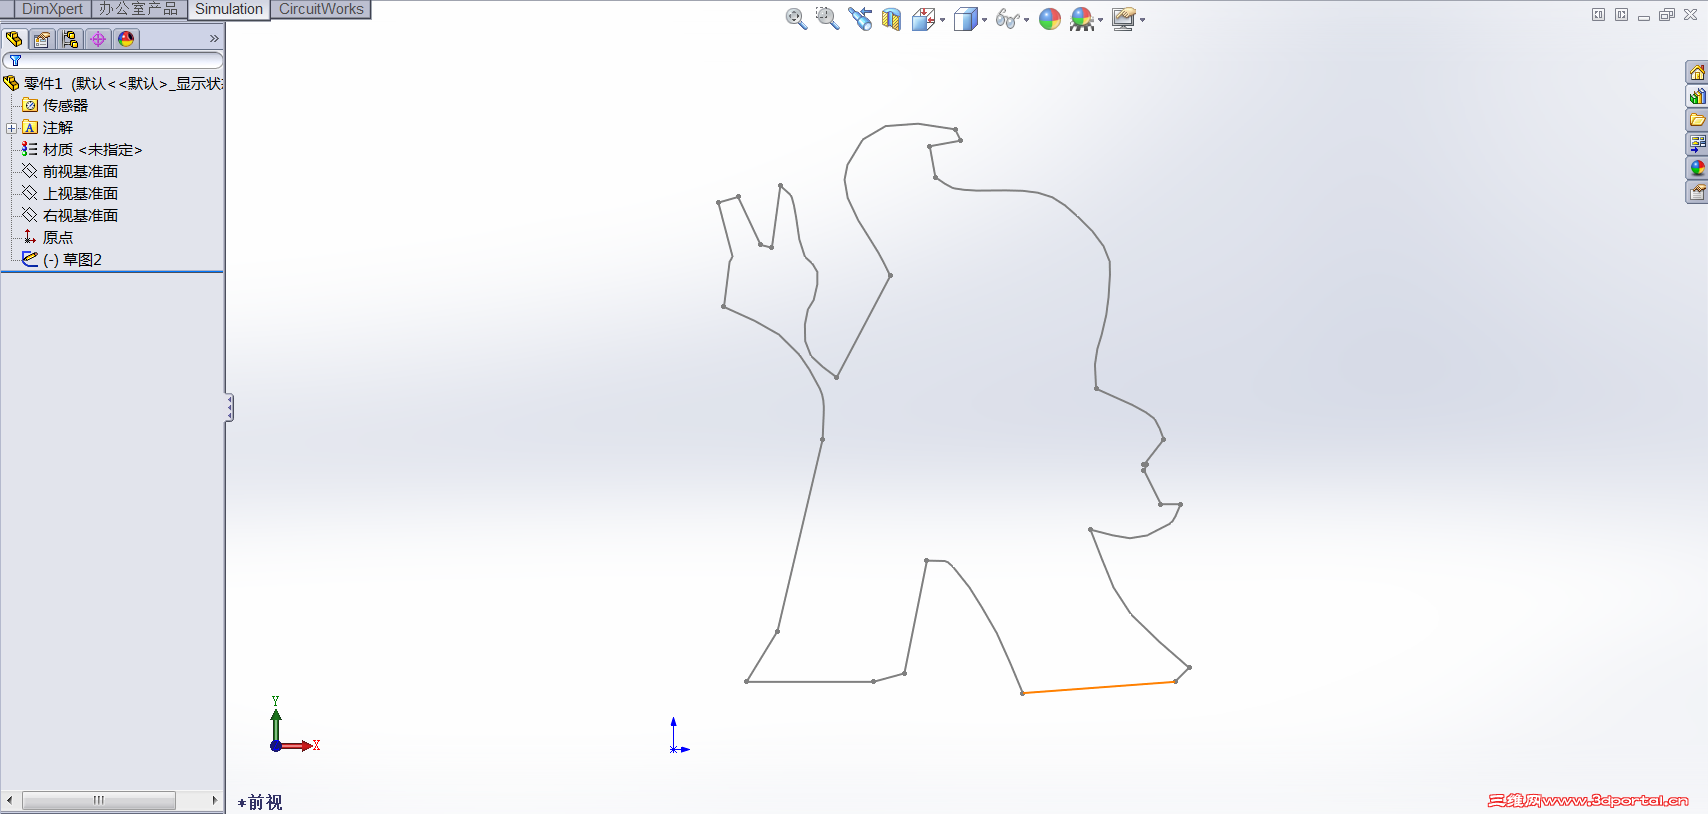
Task: Select the orange highlighted sketch line
Action: pyautogui.click(x=1098, y=687)
